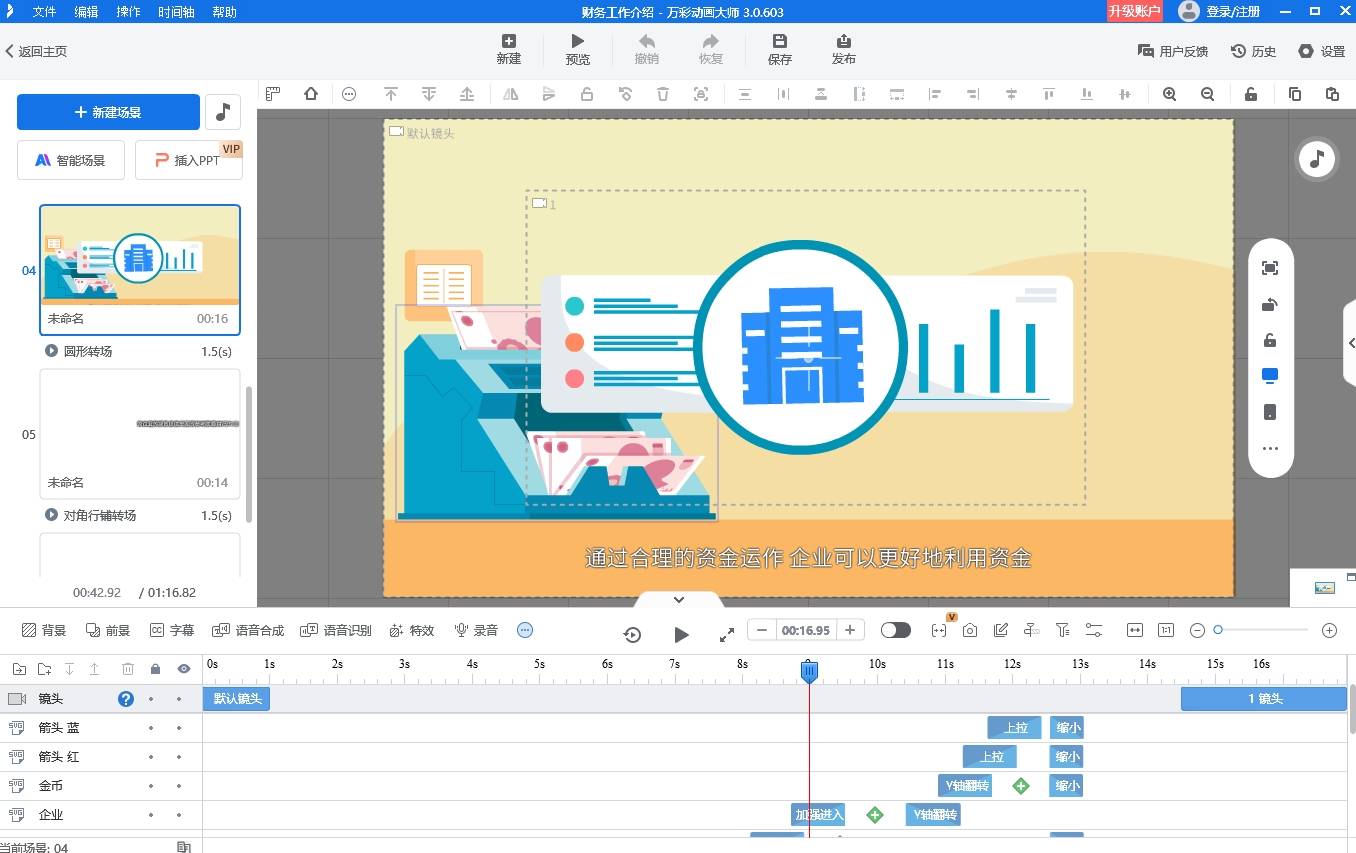Toggle the eye icon in timeline header

[x=184, y=669]
